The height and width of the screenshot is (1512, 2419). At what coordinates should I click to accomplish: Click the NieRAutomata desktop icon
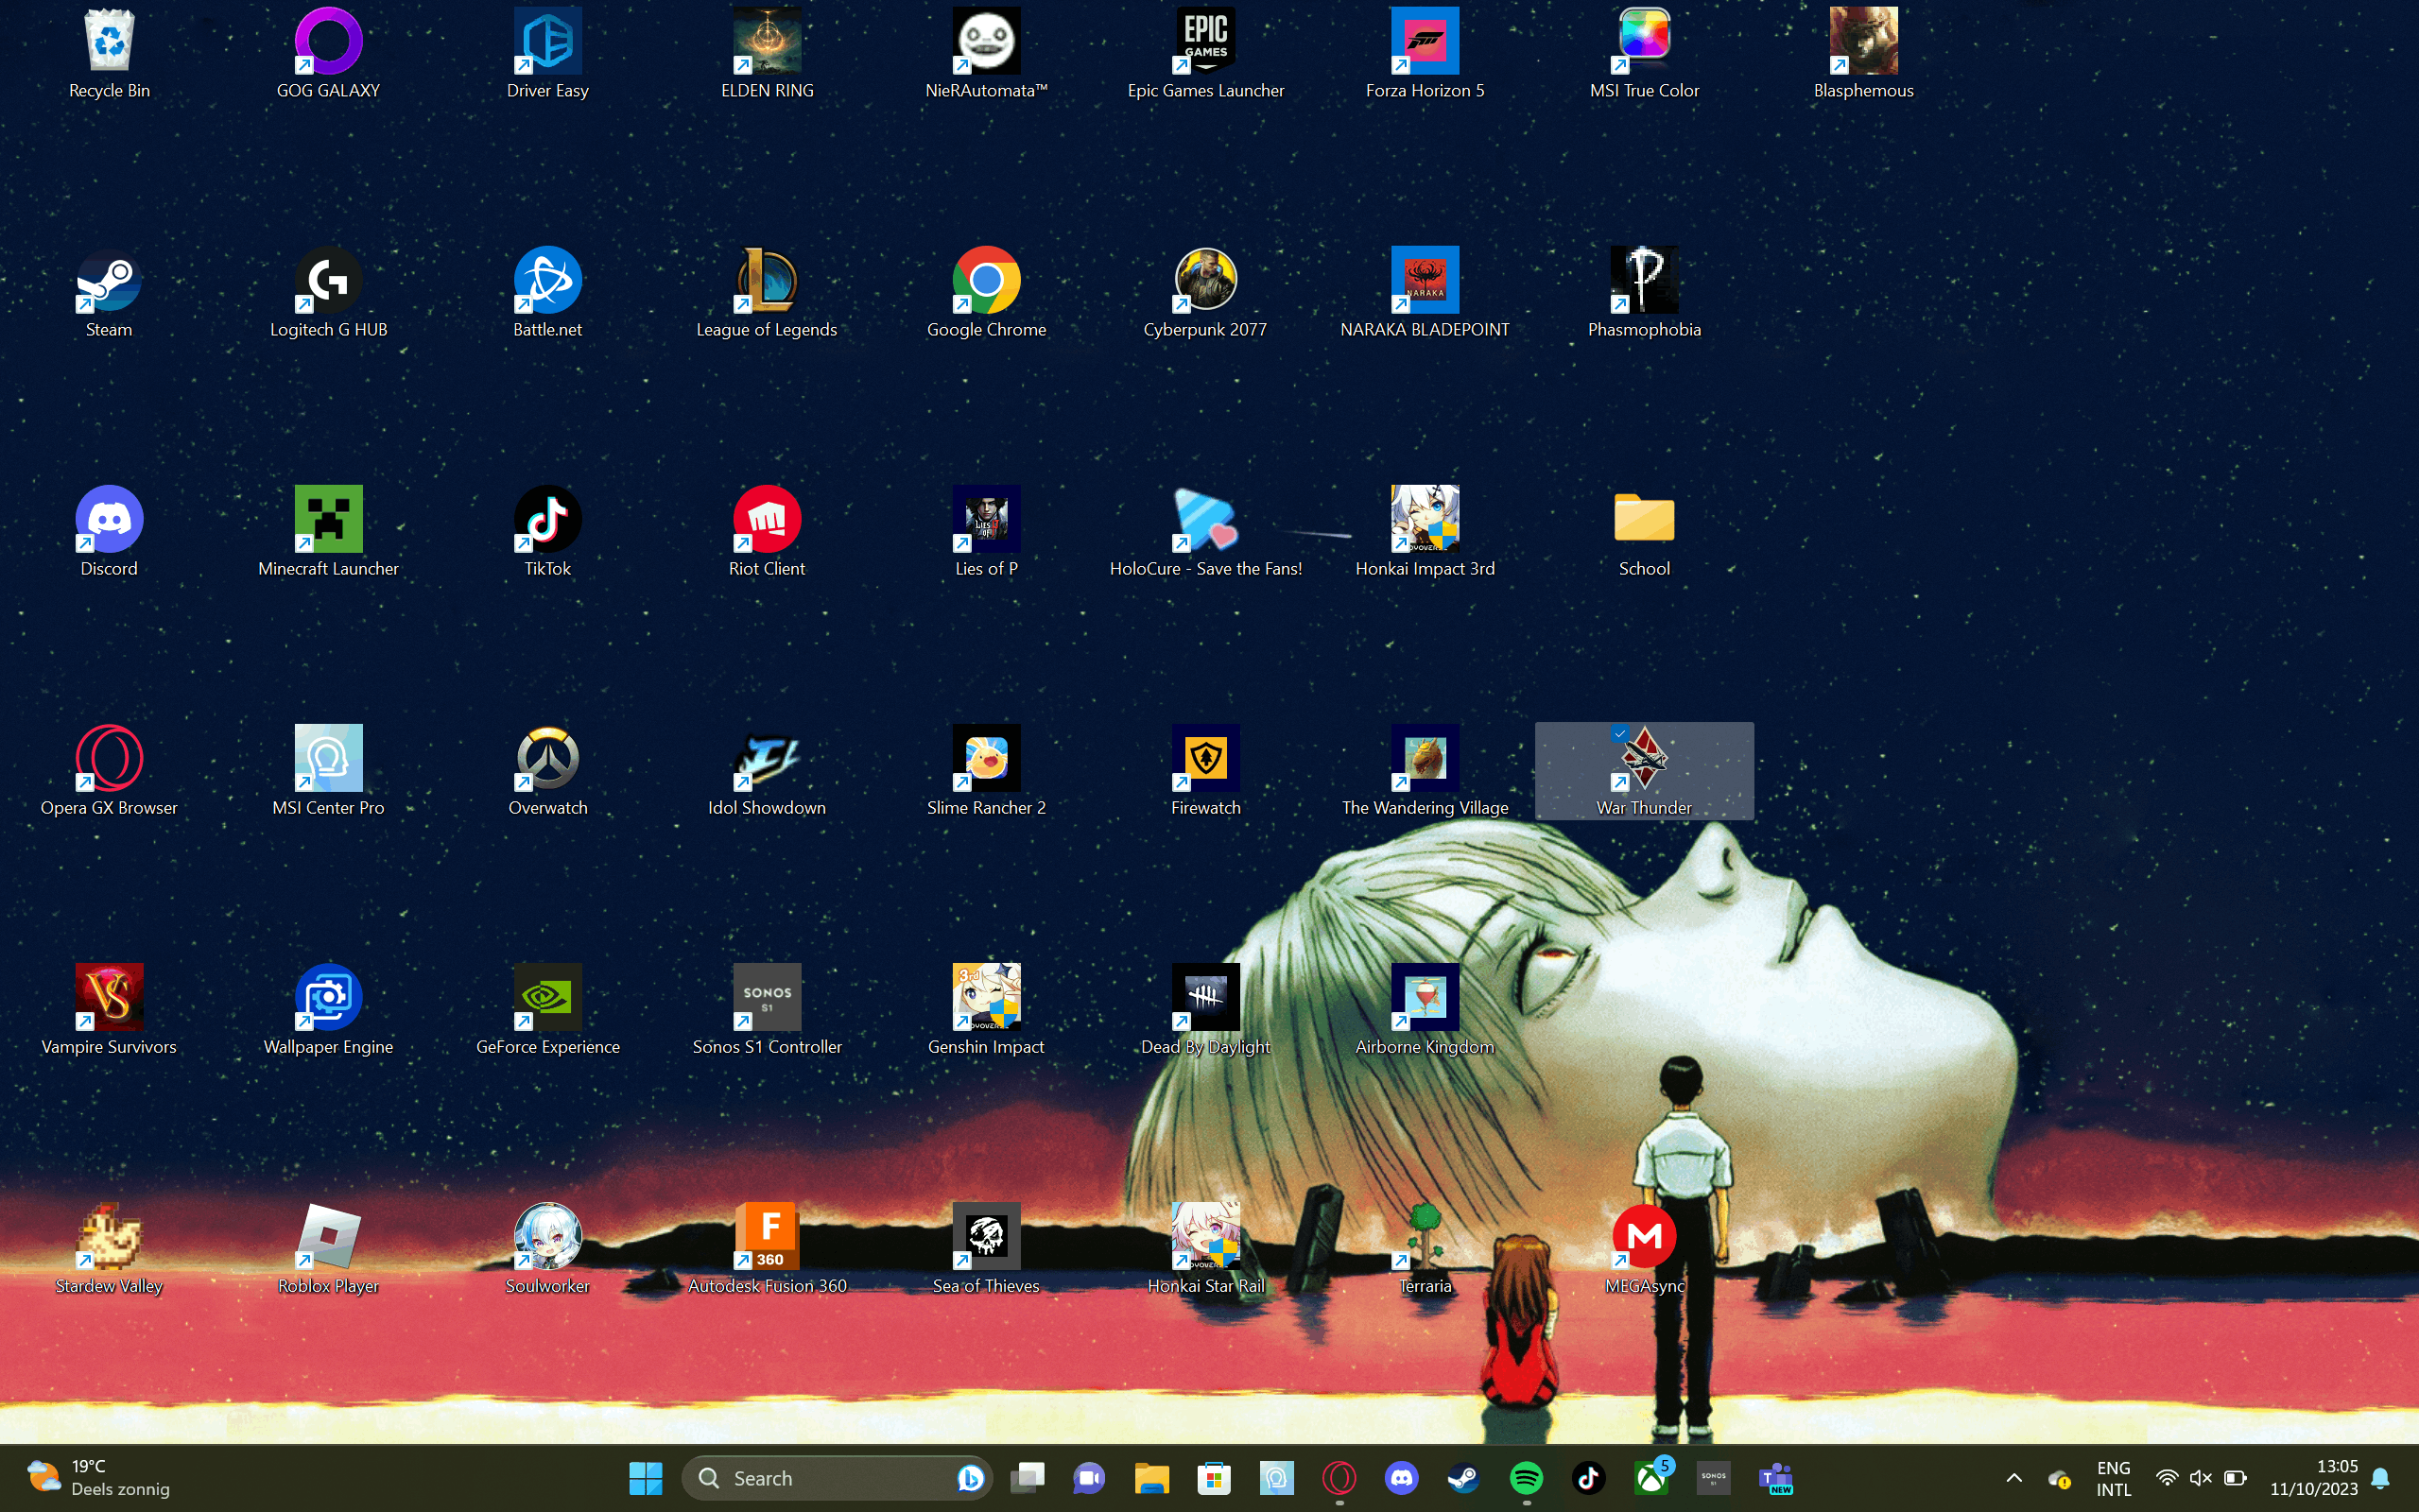[986, 53]
